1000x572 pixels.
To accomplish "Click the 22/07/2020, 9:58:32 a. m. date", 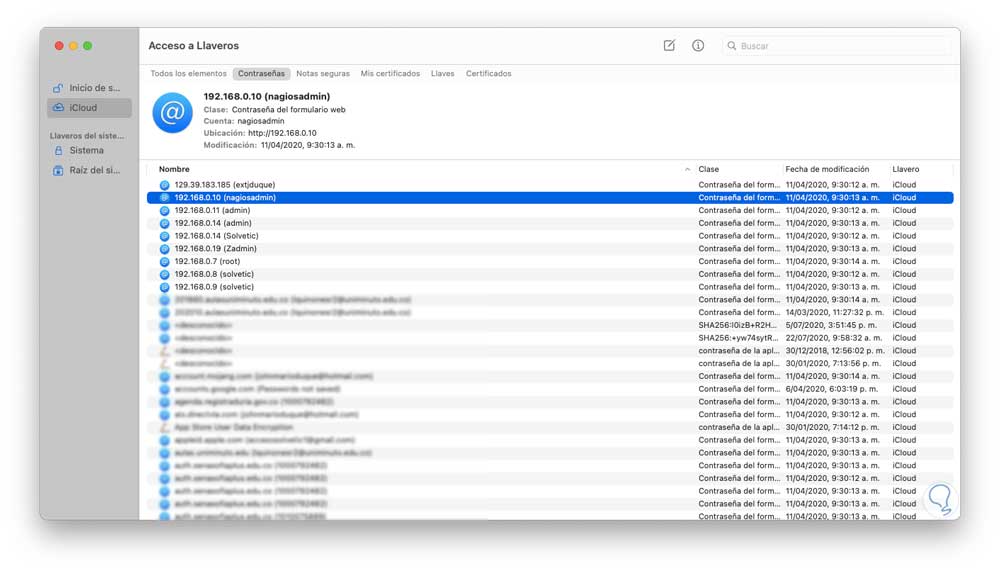I will (834, 338).
